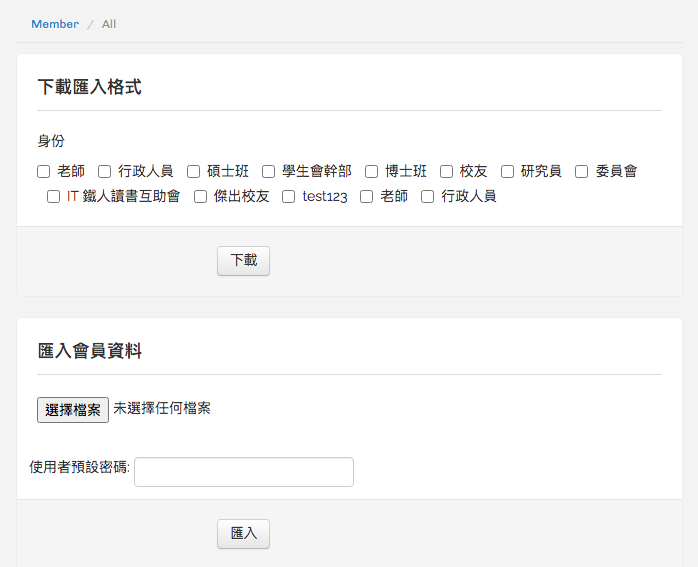Select the 傑出校友 checkbox
This screenshot has height=567, width=698.
click(x=200, y=196)
